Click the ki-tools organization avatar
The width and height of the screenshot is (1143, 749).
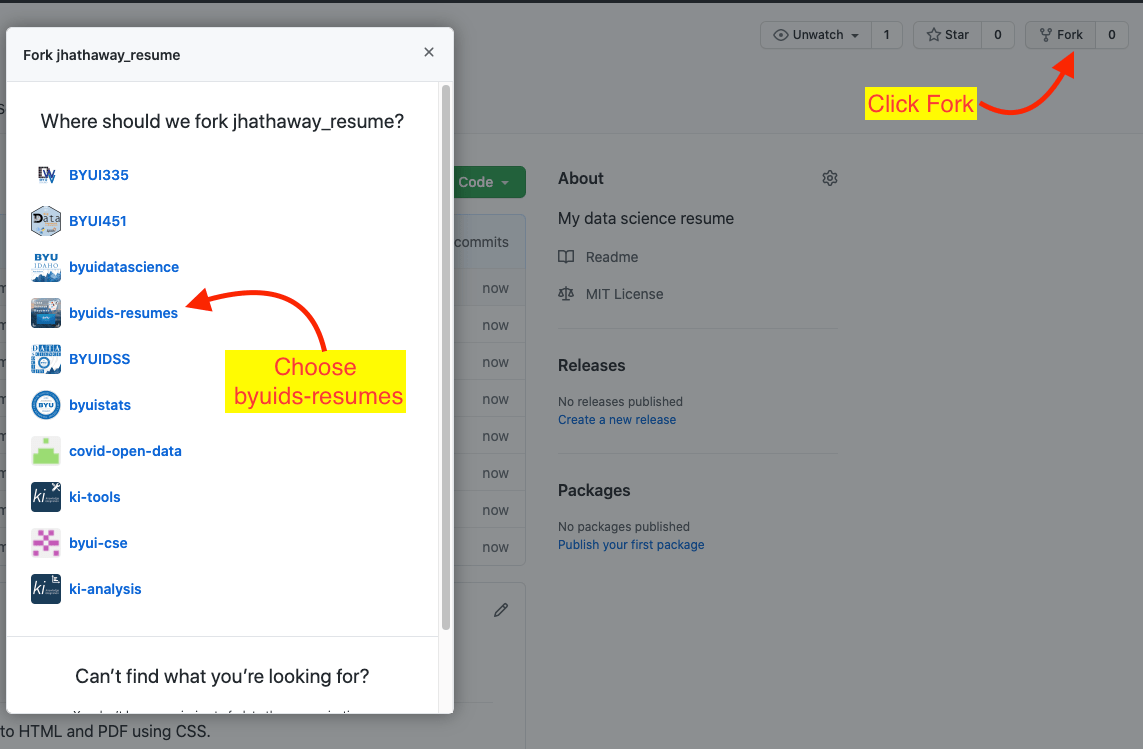46,497
